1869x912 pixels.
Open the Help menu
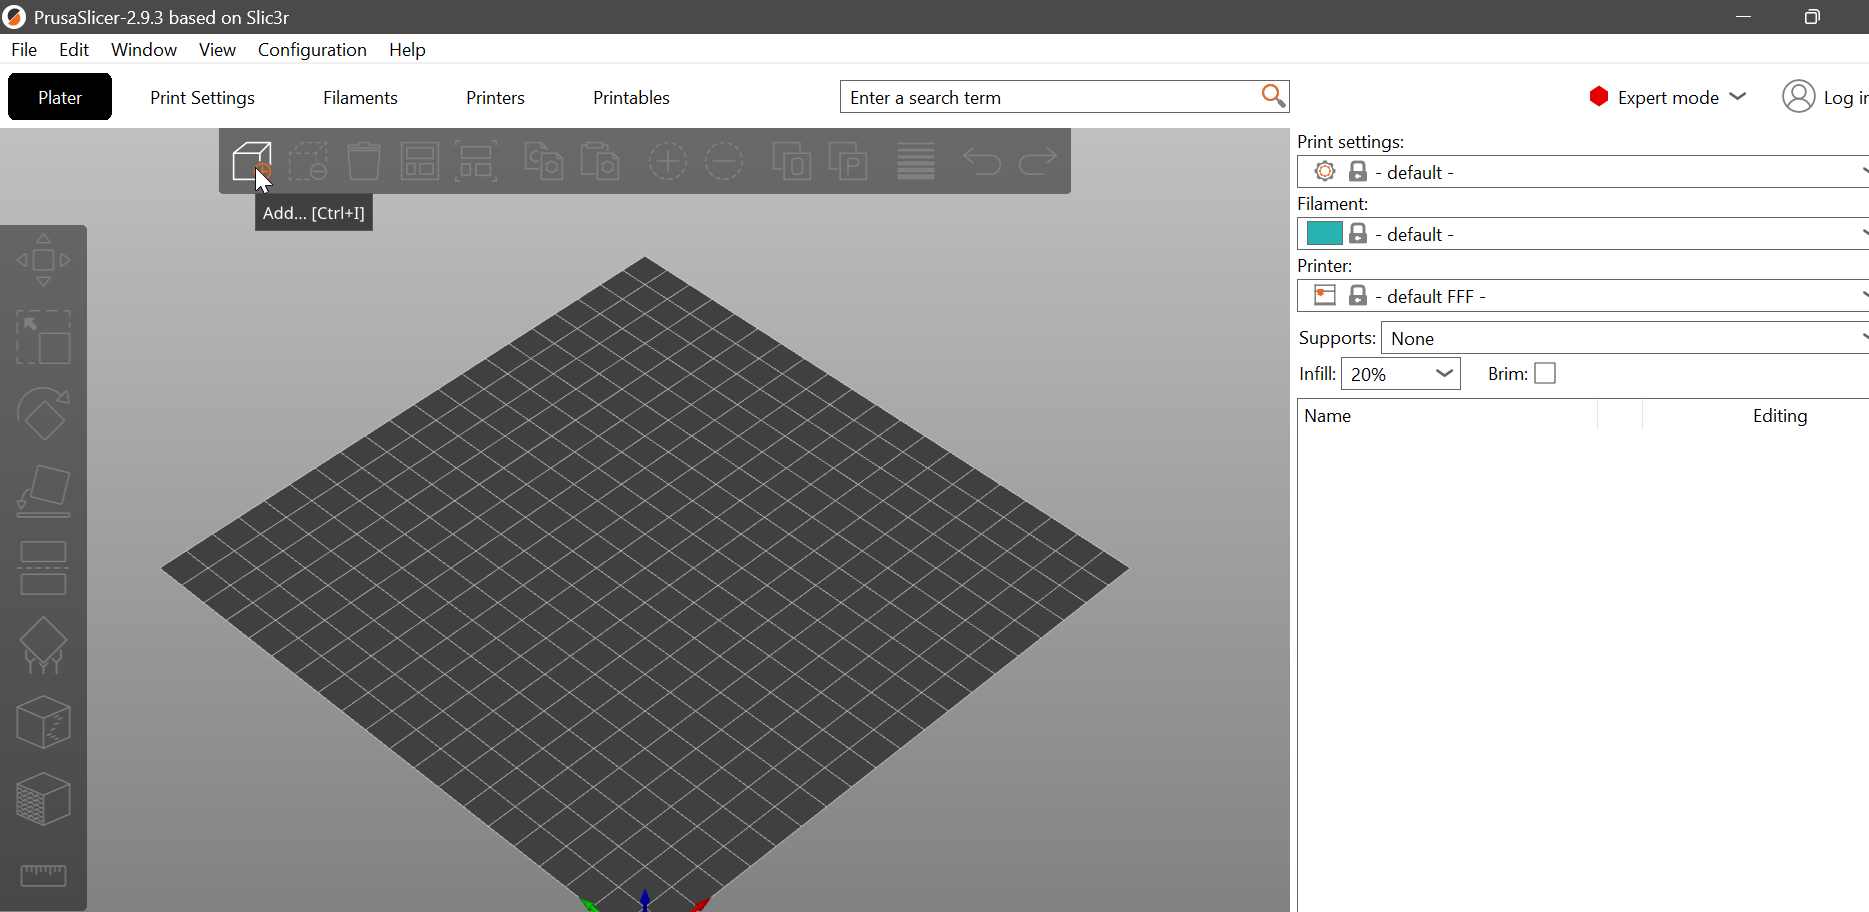point(407,49)
